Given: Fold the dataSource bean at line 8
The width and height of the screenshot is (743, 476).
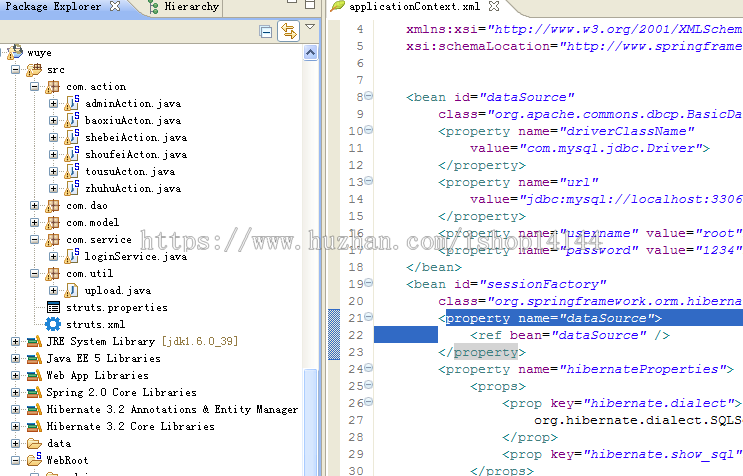Looking at the screenshot, I should click(x=368, y=96).
